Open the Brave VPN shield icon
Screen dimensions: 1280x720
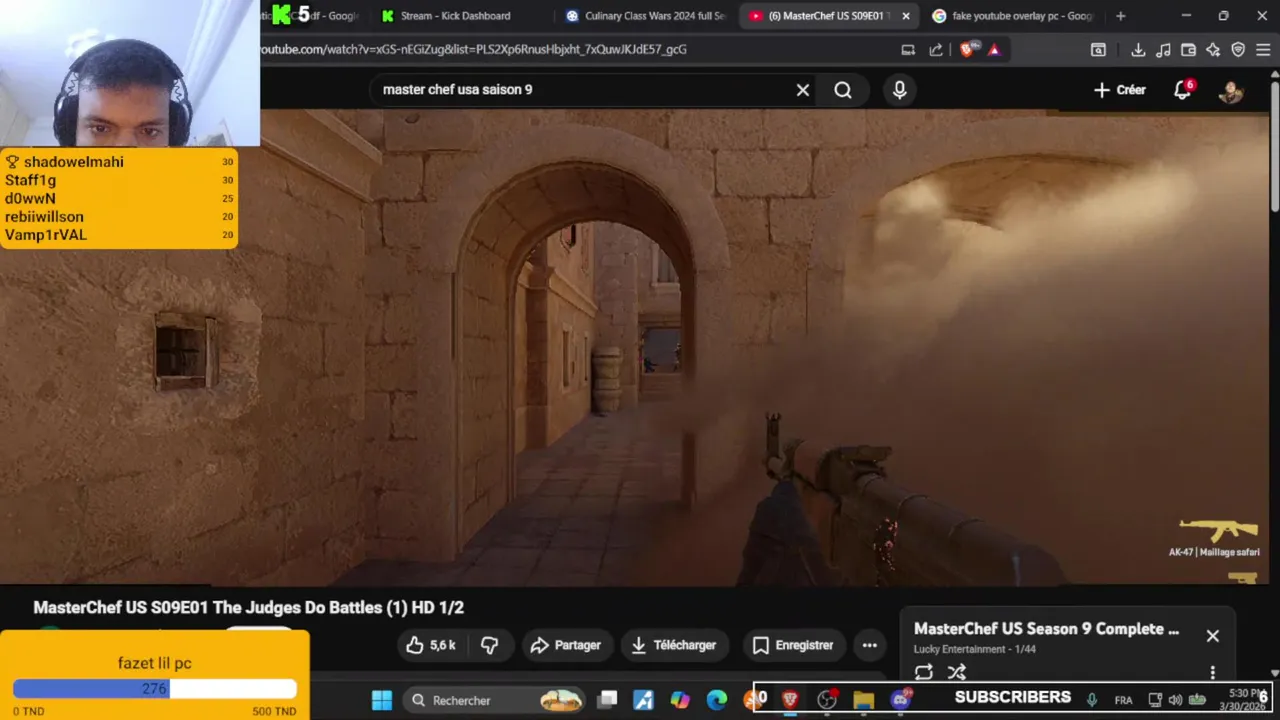point(1238,50)
